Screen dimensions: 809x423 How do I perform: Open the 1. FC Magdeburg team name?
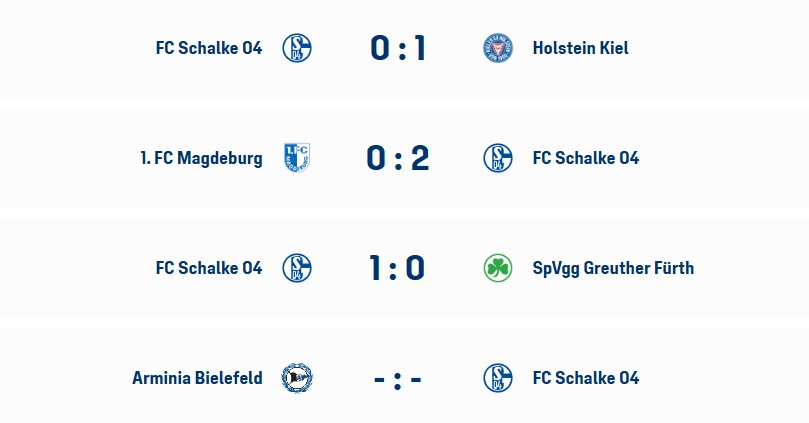201,158
